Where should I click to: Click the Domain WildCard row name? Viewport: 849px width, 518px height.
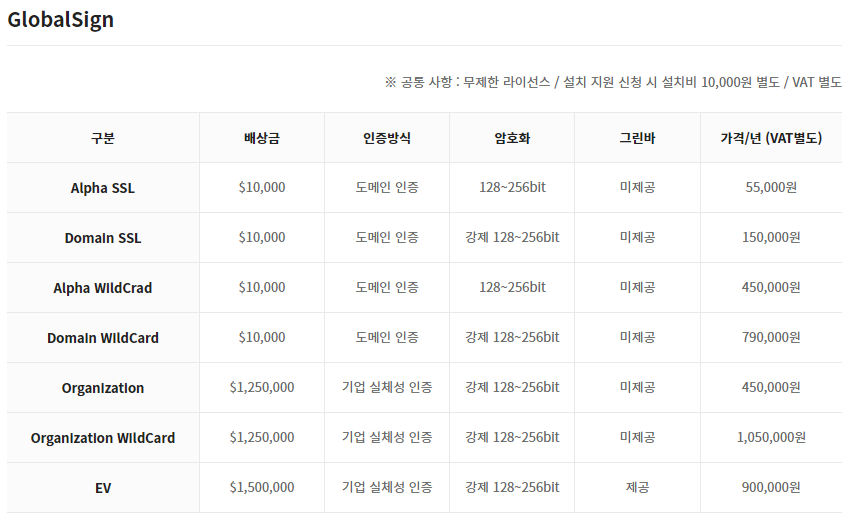[103, 338]
